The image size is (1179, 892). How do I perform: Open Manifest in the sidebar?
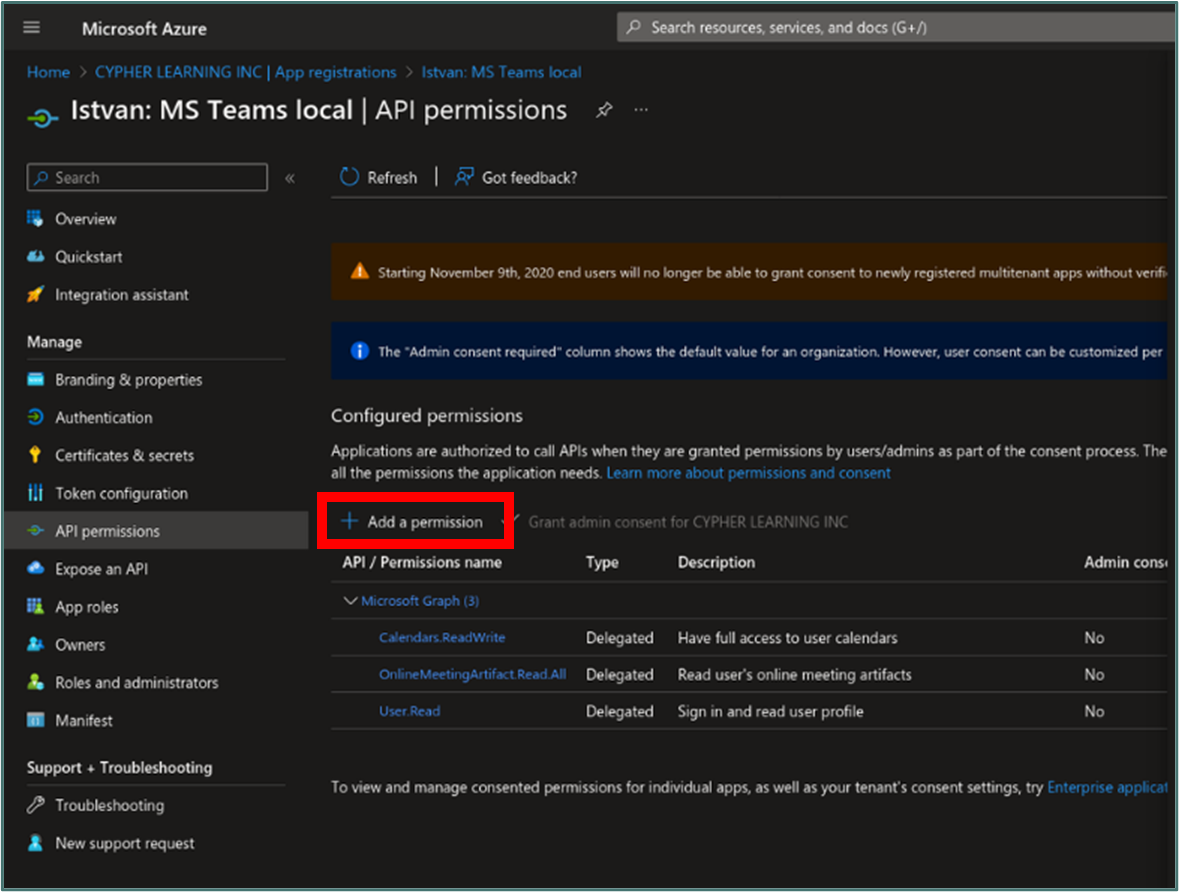(x=83, y=721)
